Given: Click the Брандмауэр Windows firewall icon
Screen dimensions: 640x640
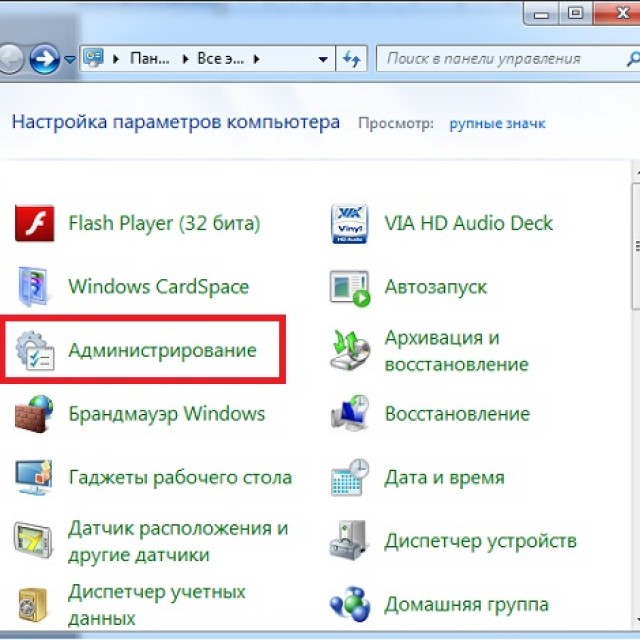Looking at the screenshot, I should click(34, 414).
